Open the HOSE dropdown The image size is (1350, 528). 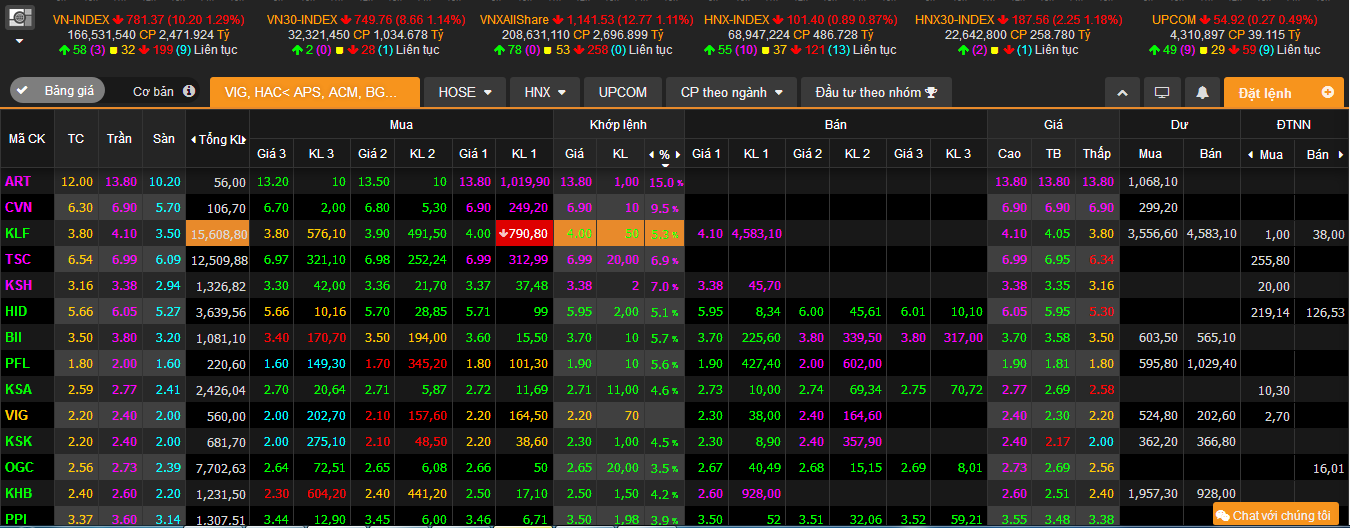pyautogui.click(x=465, y=92)
